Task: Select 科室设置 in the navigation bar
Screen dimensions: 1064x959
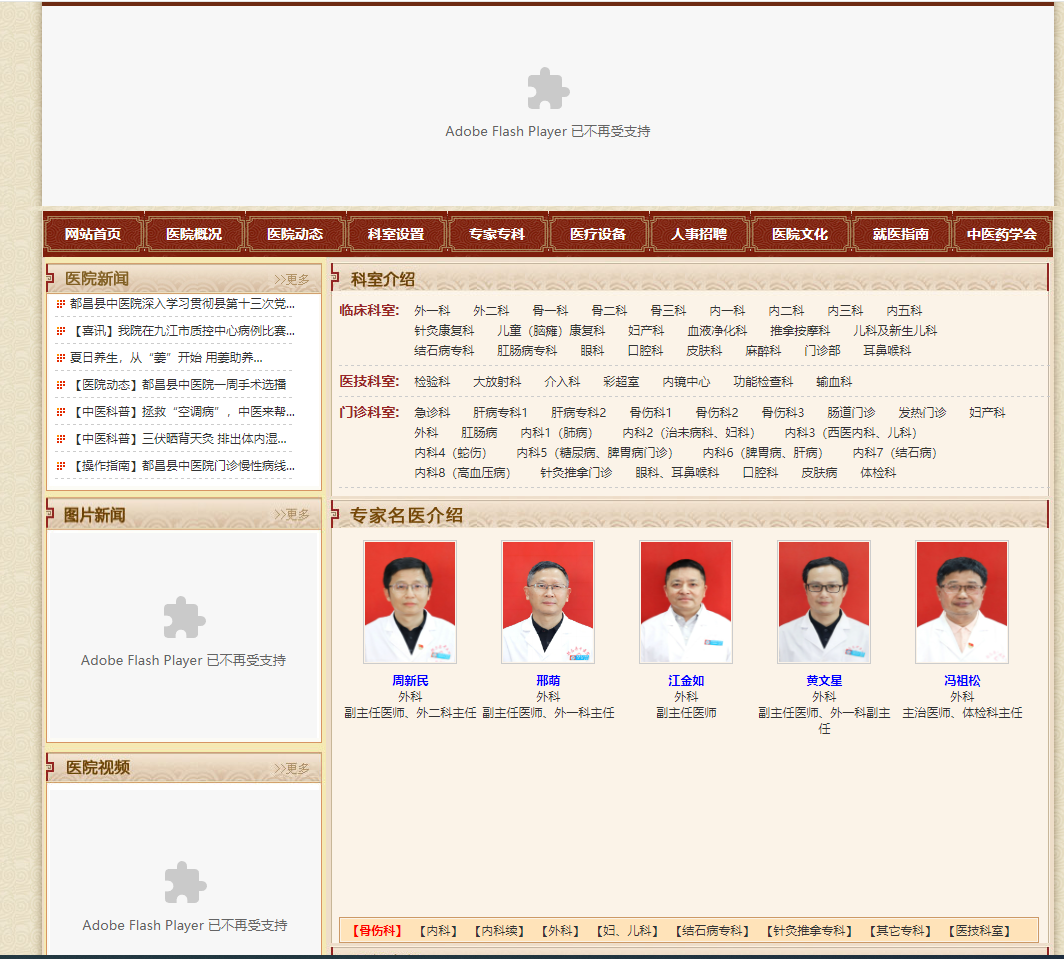Action: coord(396,234)
